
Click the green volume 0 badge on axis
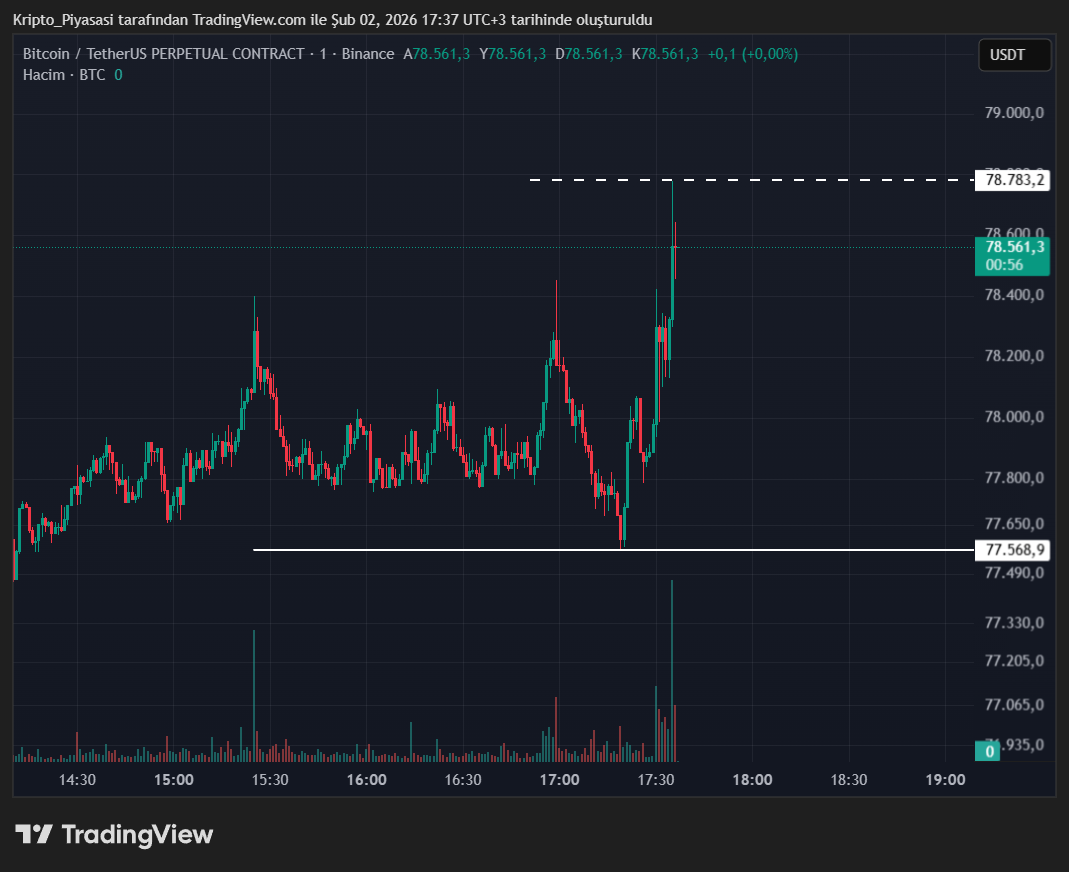(x=989, y=751)
